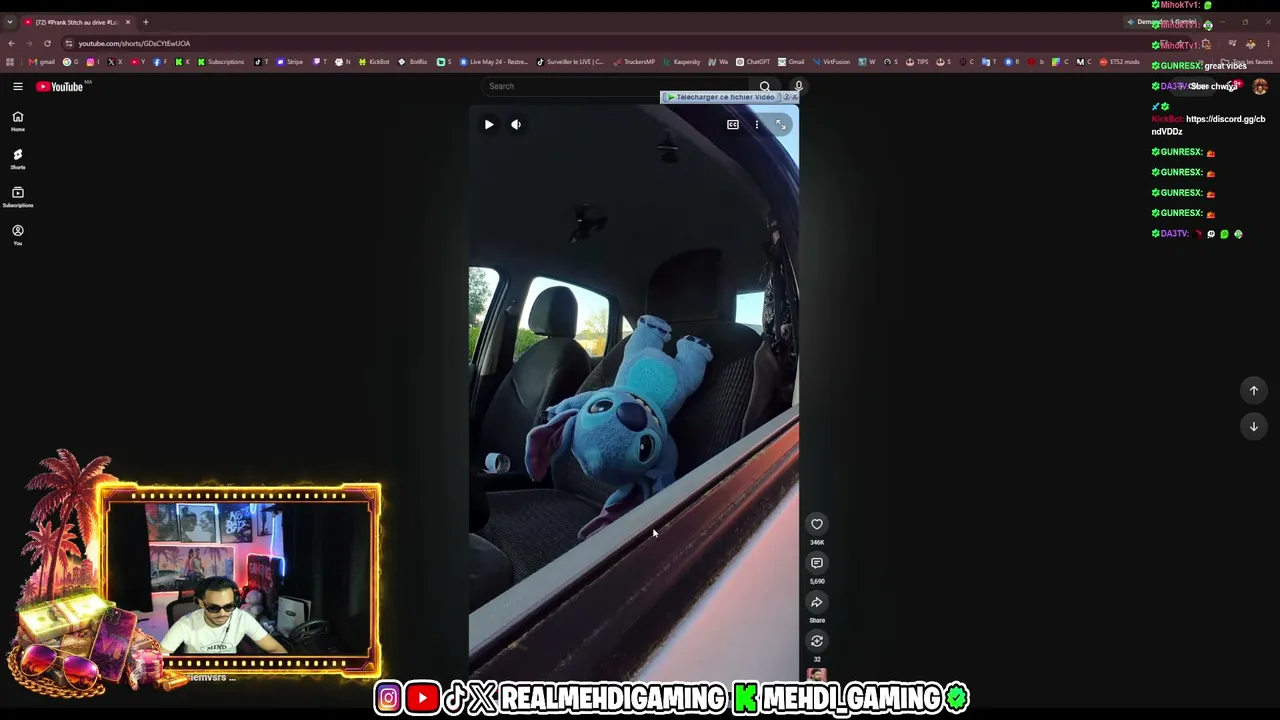Viewport: 1280px width, 720px height.
Task: Open the You section in sidebar
Action: coord(17,235)
